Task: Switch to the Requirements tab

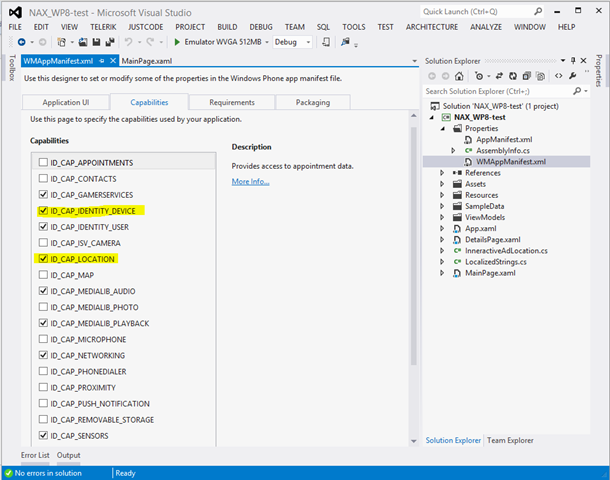Action: point(231,102)
